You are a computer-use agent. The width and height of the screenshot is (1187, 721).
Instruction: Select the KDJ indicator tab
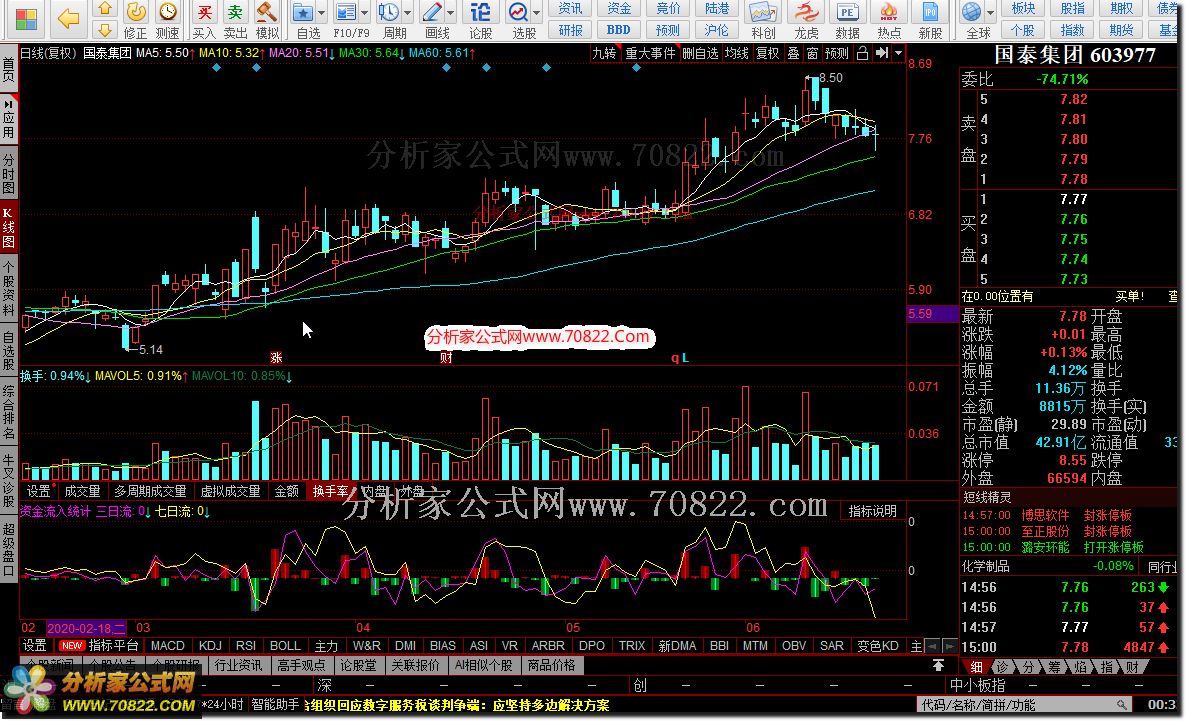pyautogui.click(x=210, y=645)
